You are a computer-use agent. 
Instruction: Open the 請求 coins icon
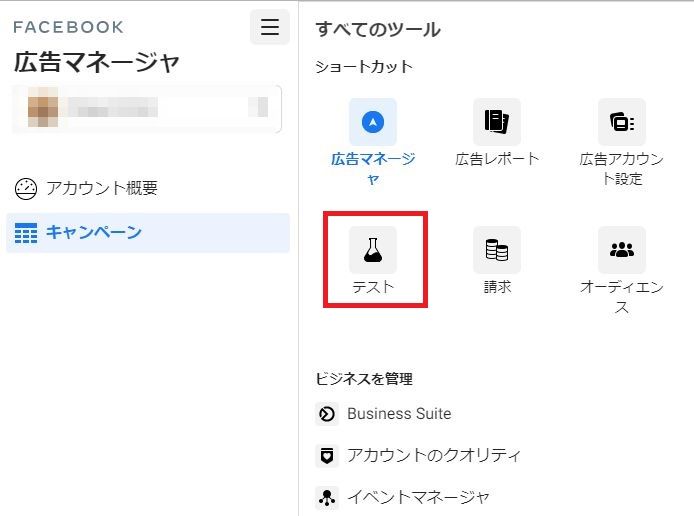click(497, 250)
